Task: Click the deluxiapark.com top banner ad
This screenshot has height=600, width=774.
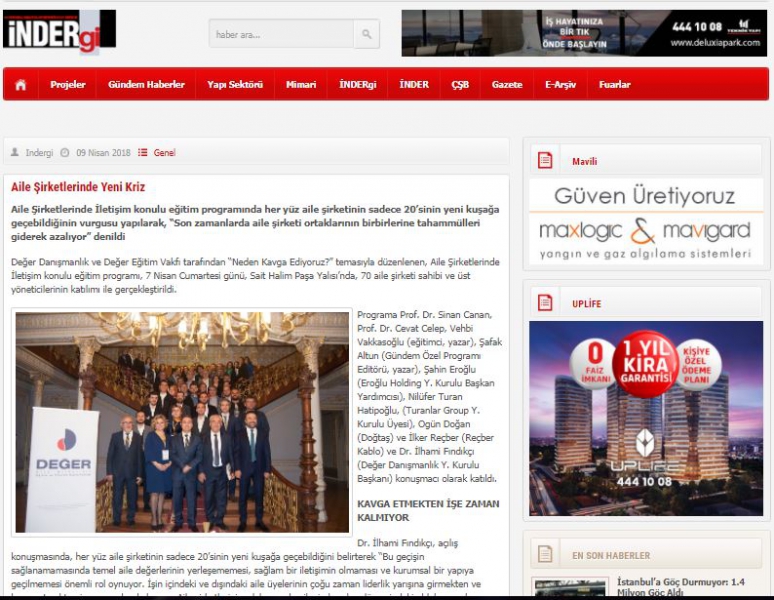Action: (x=584, y=33)
